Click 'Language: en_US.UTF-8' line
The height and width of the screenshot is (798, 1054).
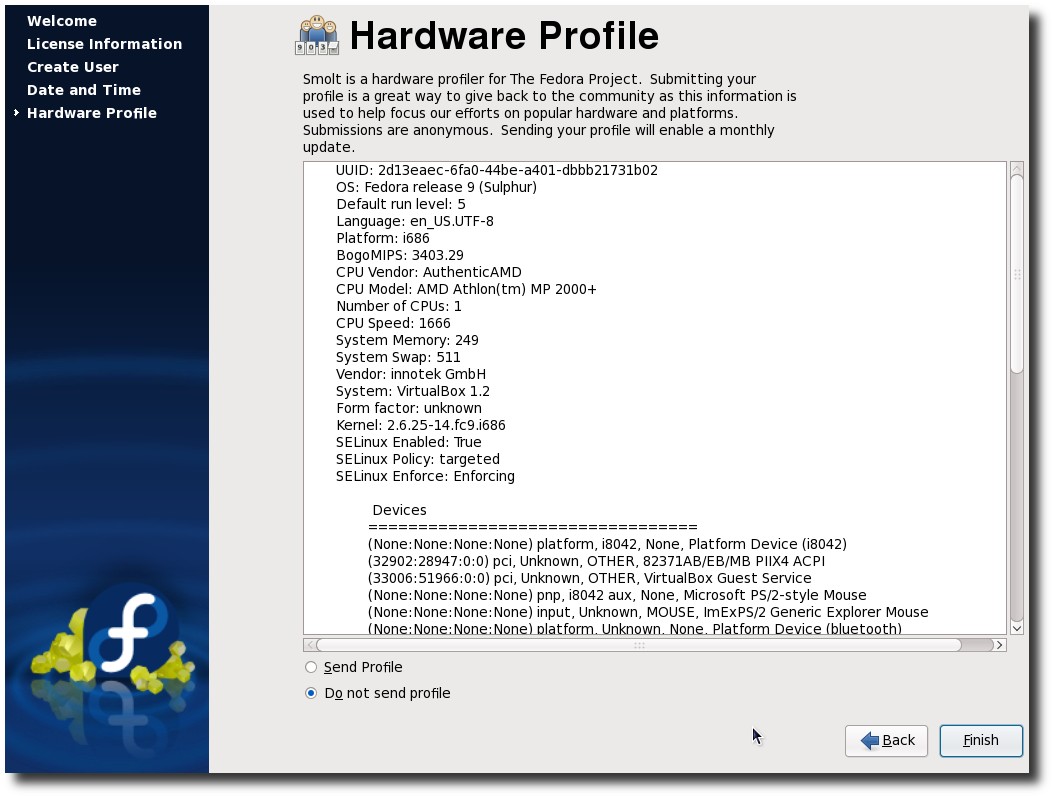coord(415,221)
